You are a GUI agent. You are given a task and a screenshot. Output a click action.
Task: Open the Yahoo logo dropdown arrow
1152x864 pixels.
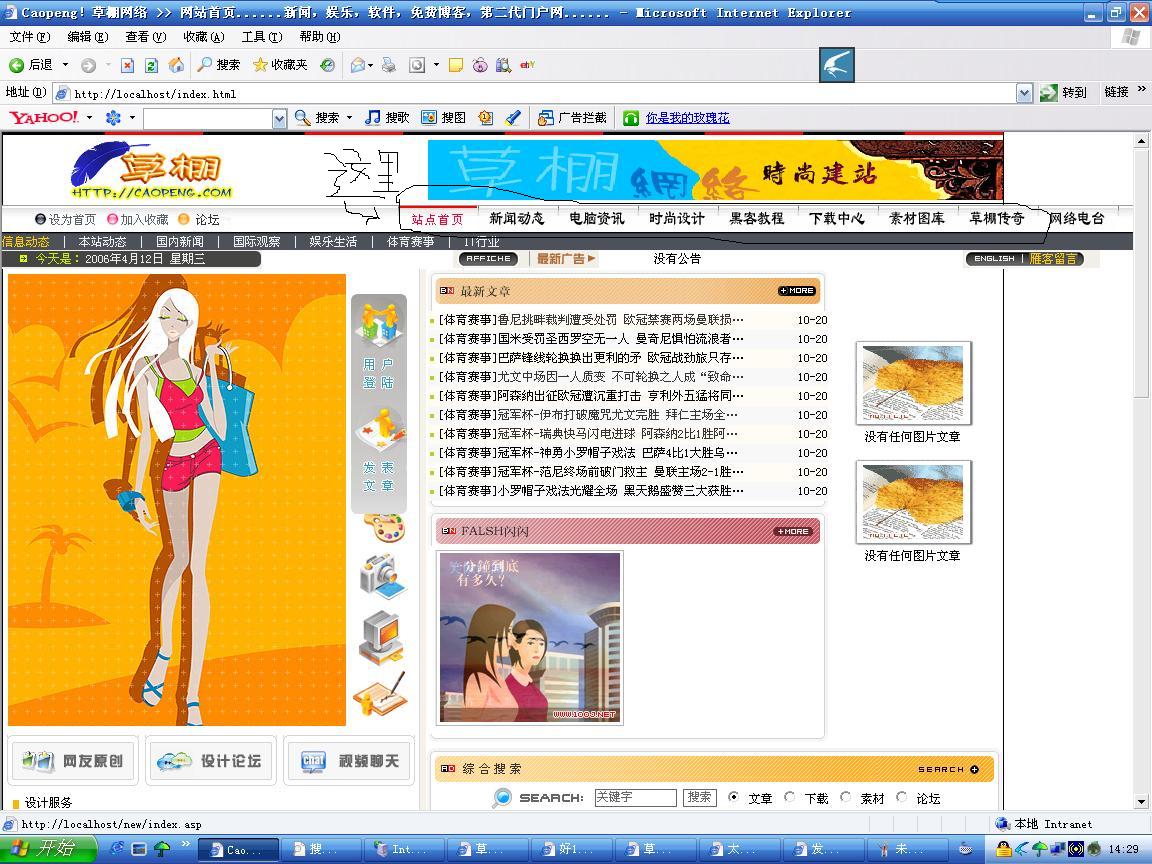point(90,118)
